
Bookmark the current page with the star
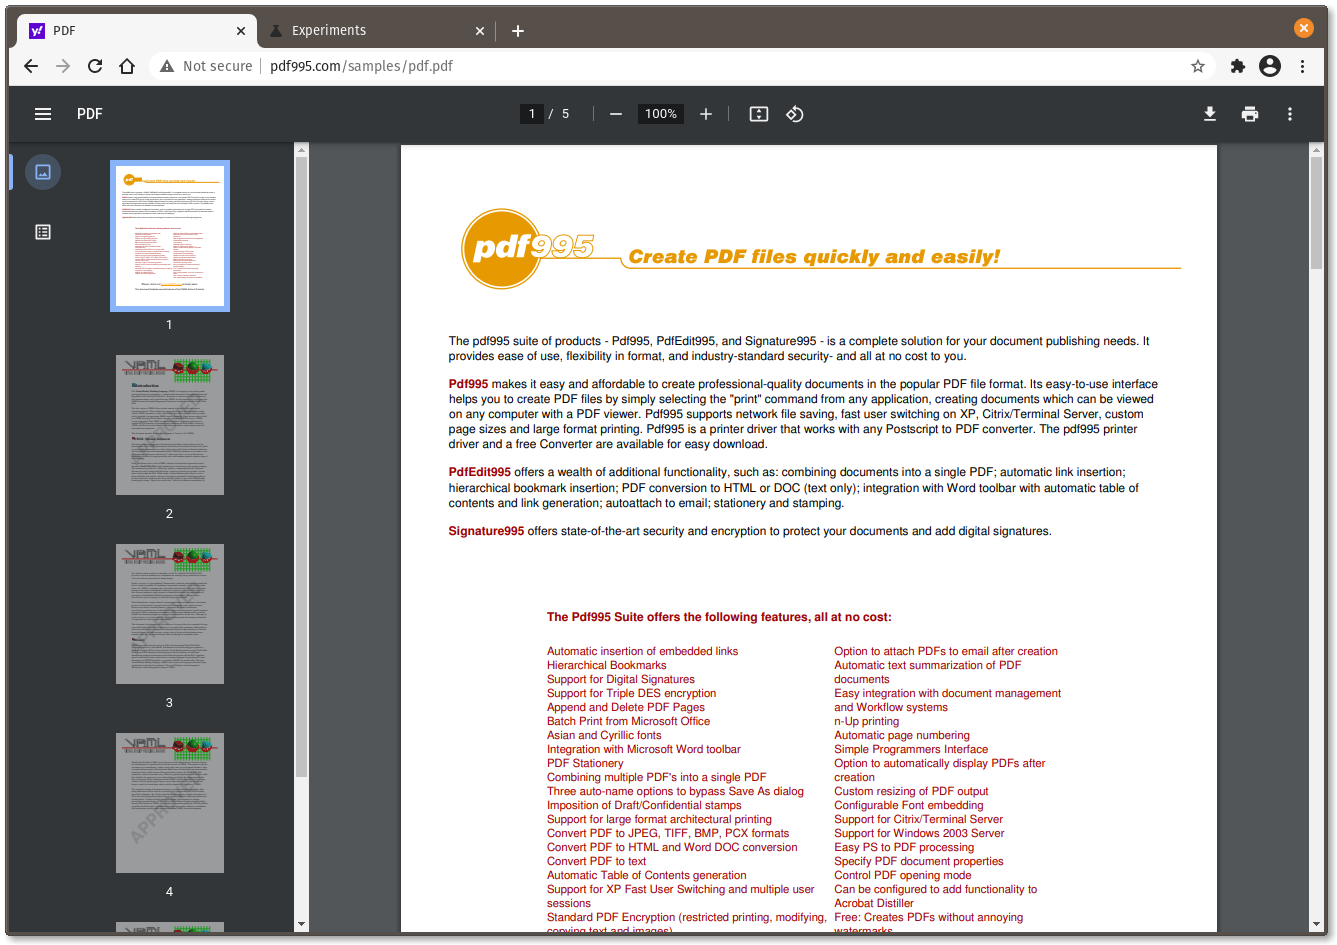point(1197,66)
